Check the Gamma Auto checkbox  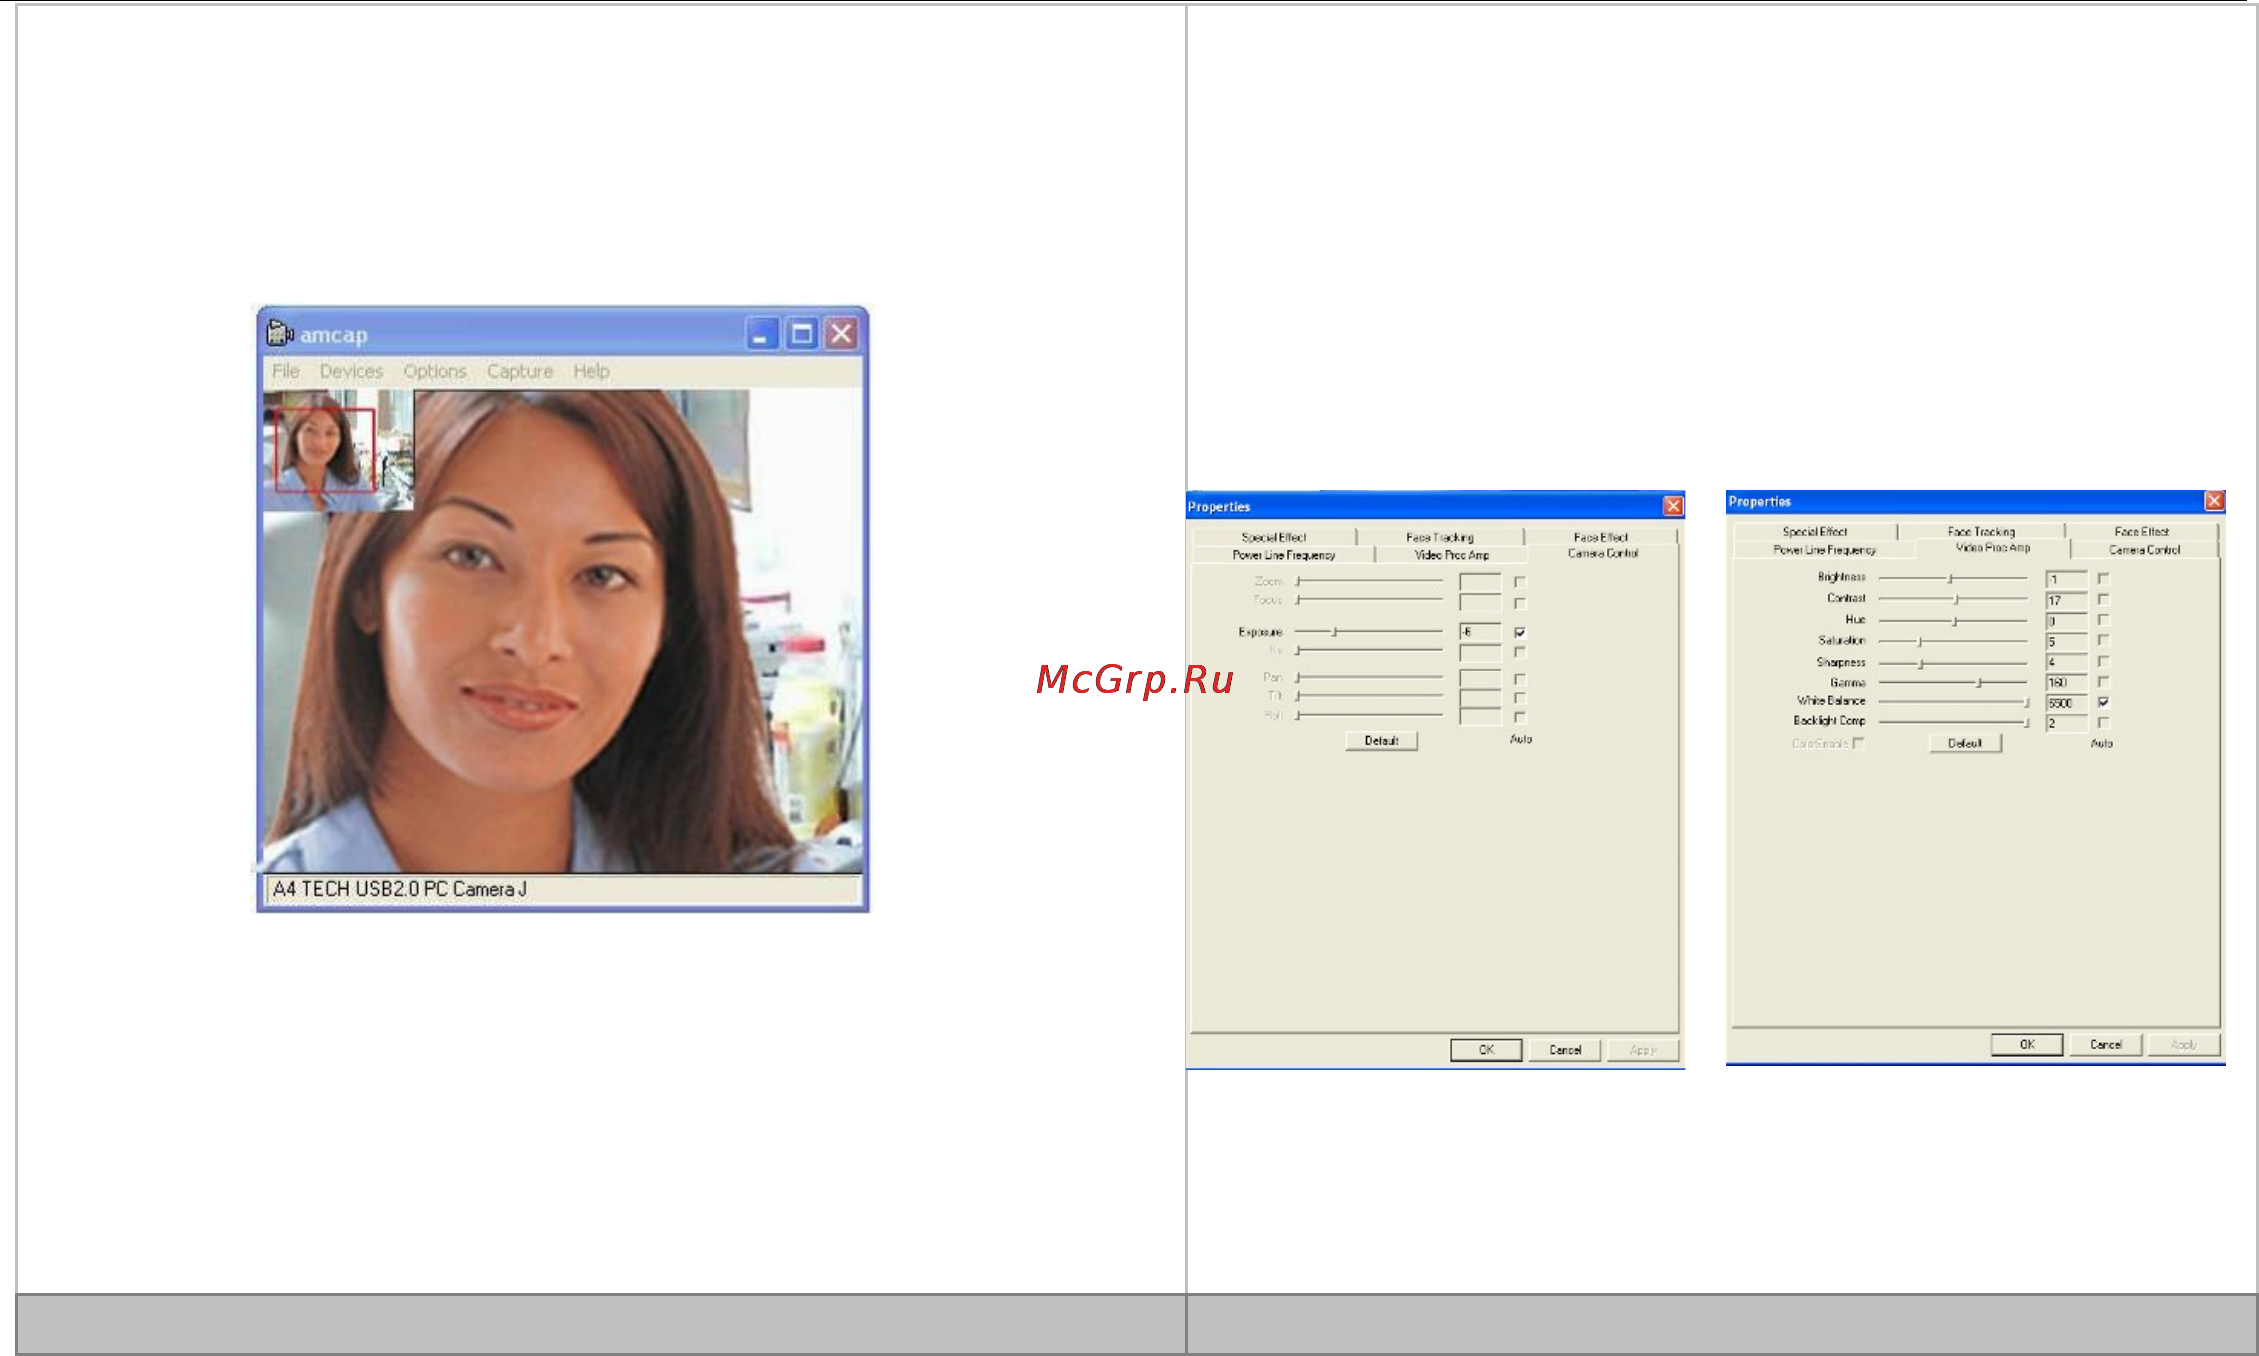coord(2103,682)
